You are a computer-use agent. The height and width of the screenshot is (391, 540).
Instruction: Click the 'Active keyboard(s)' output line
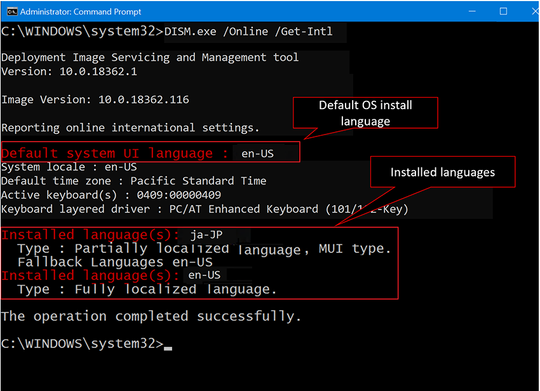pos(111,195)
